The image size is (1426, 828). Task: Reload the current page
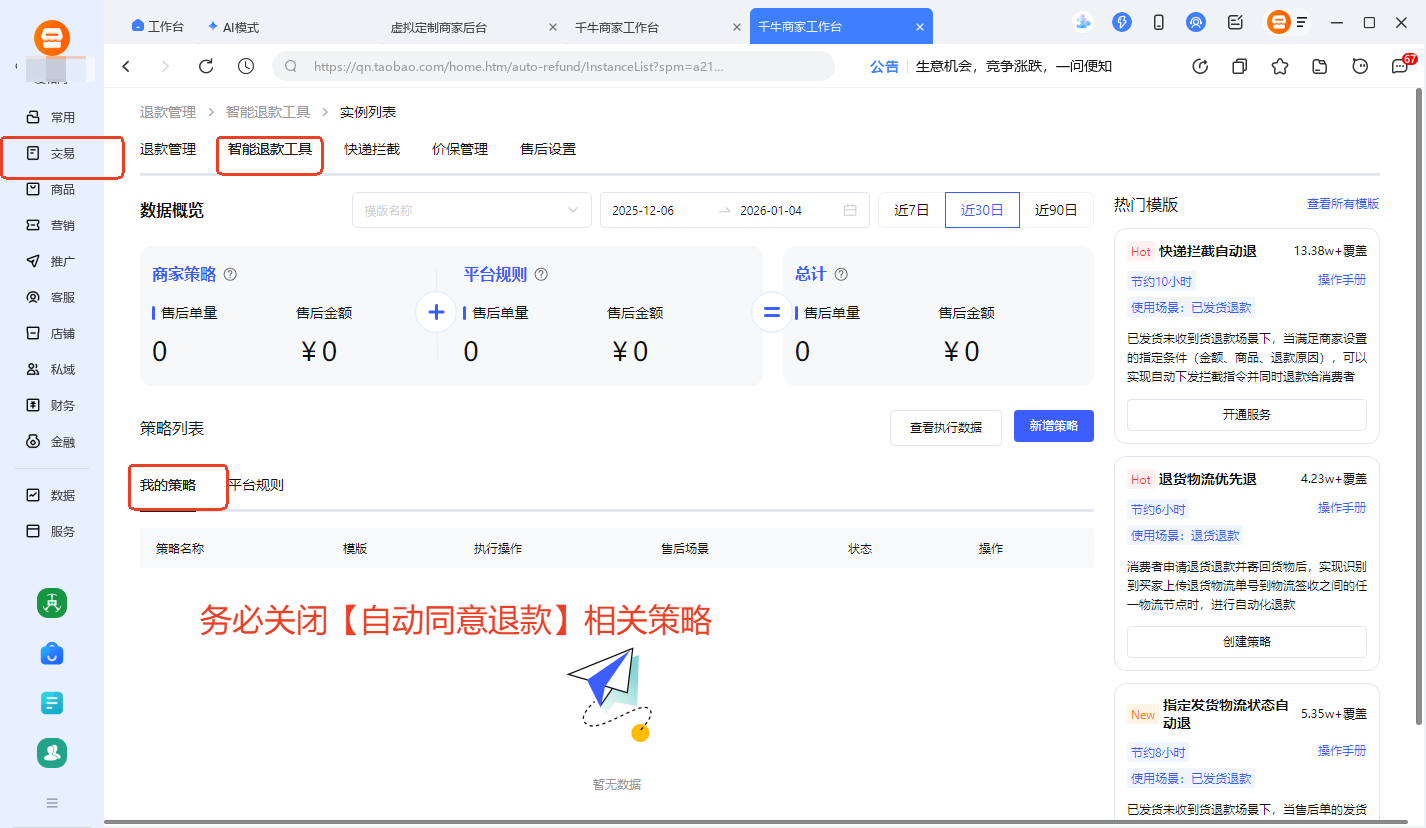(x=206, y=66)
